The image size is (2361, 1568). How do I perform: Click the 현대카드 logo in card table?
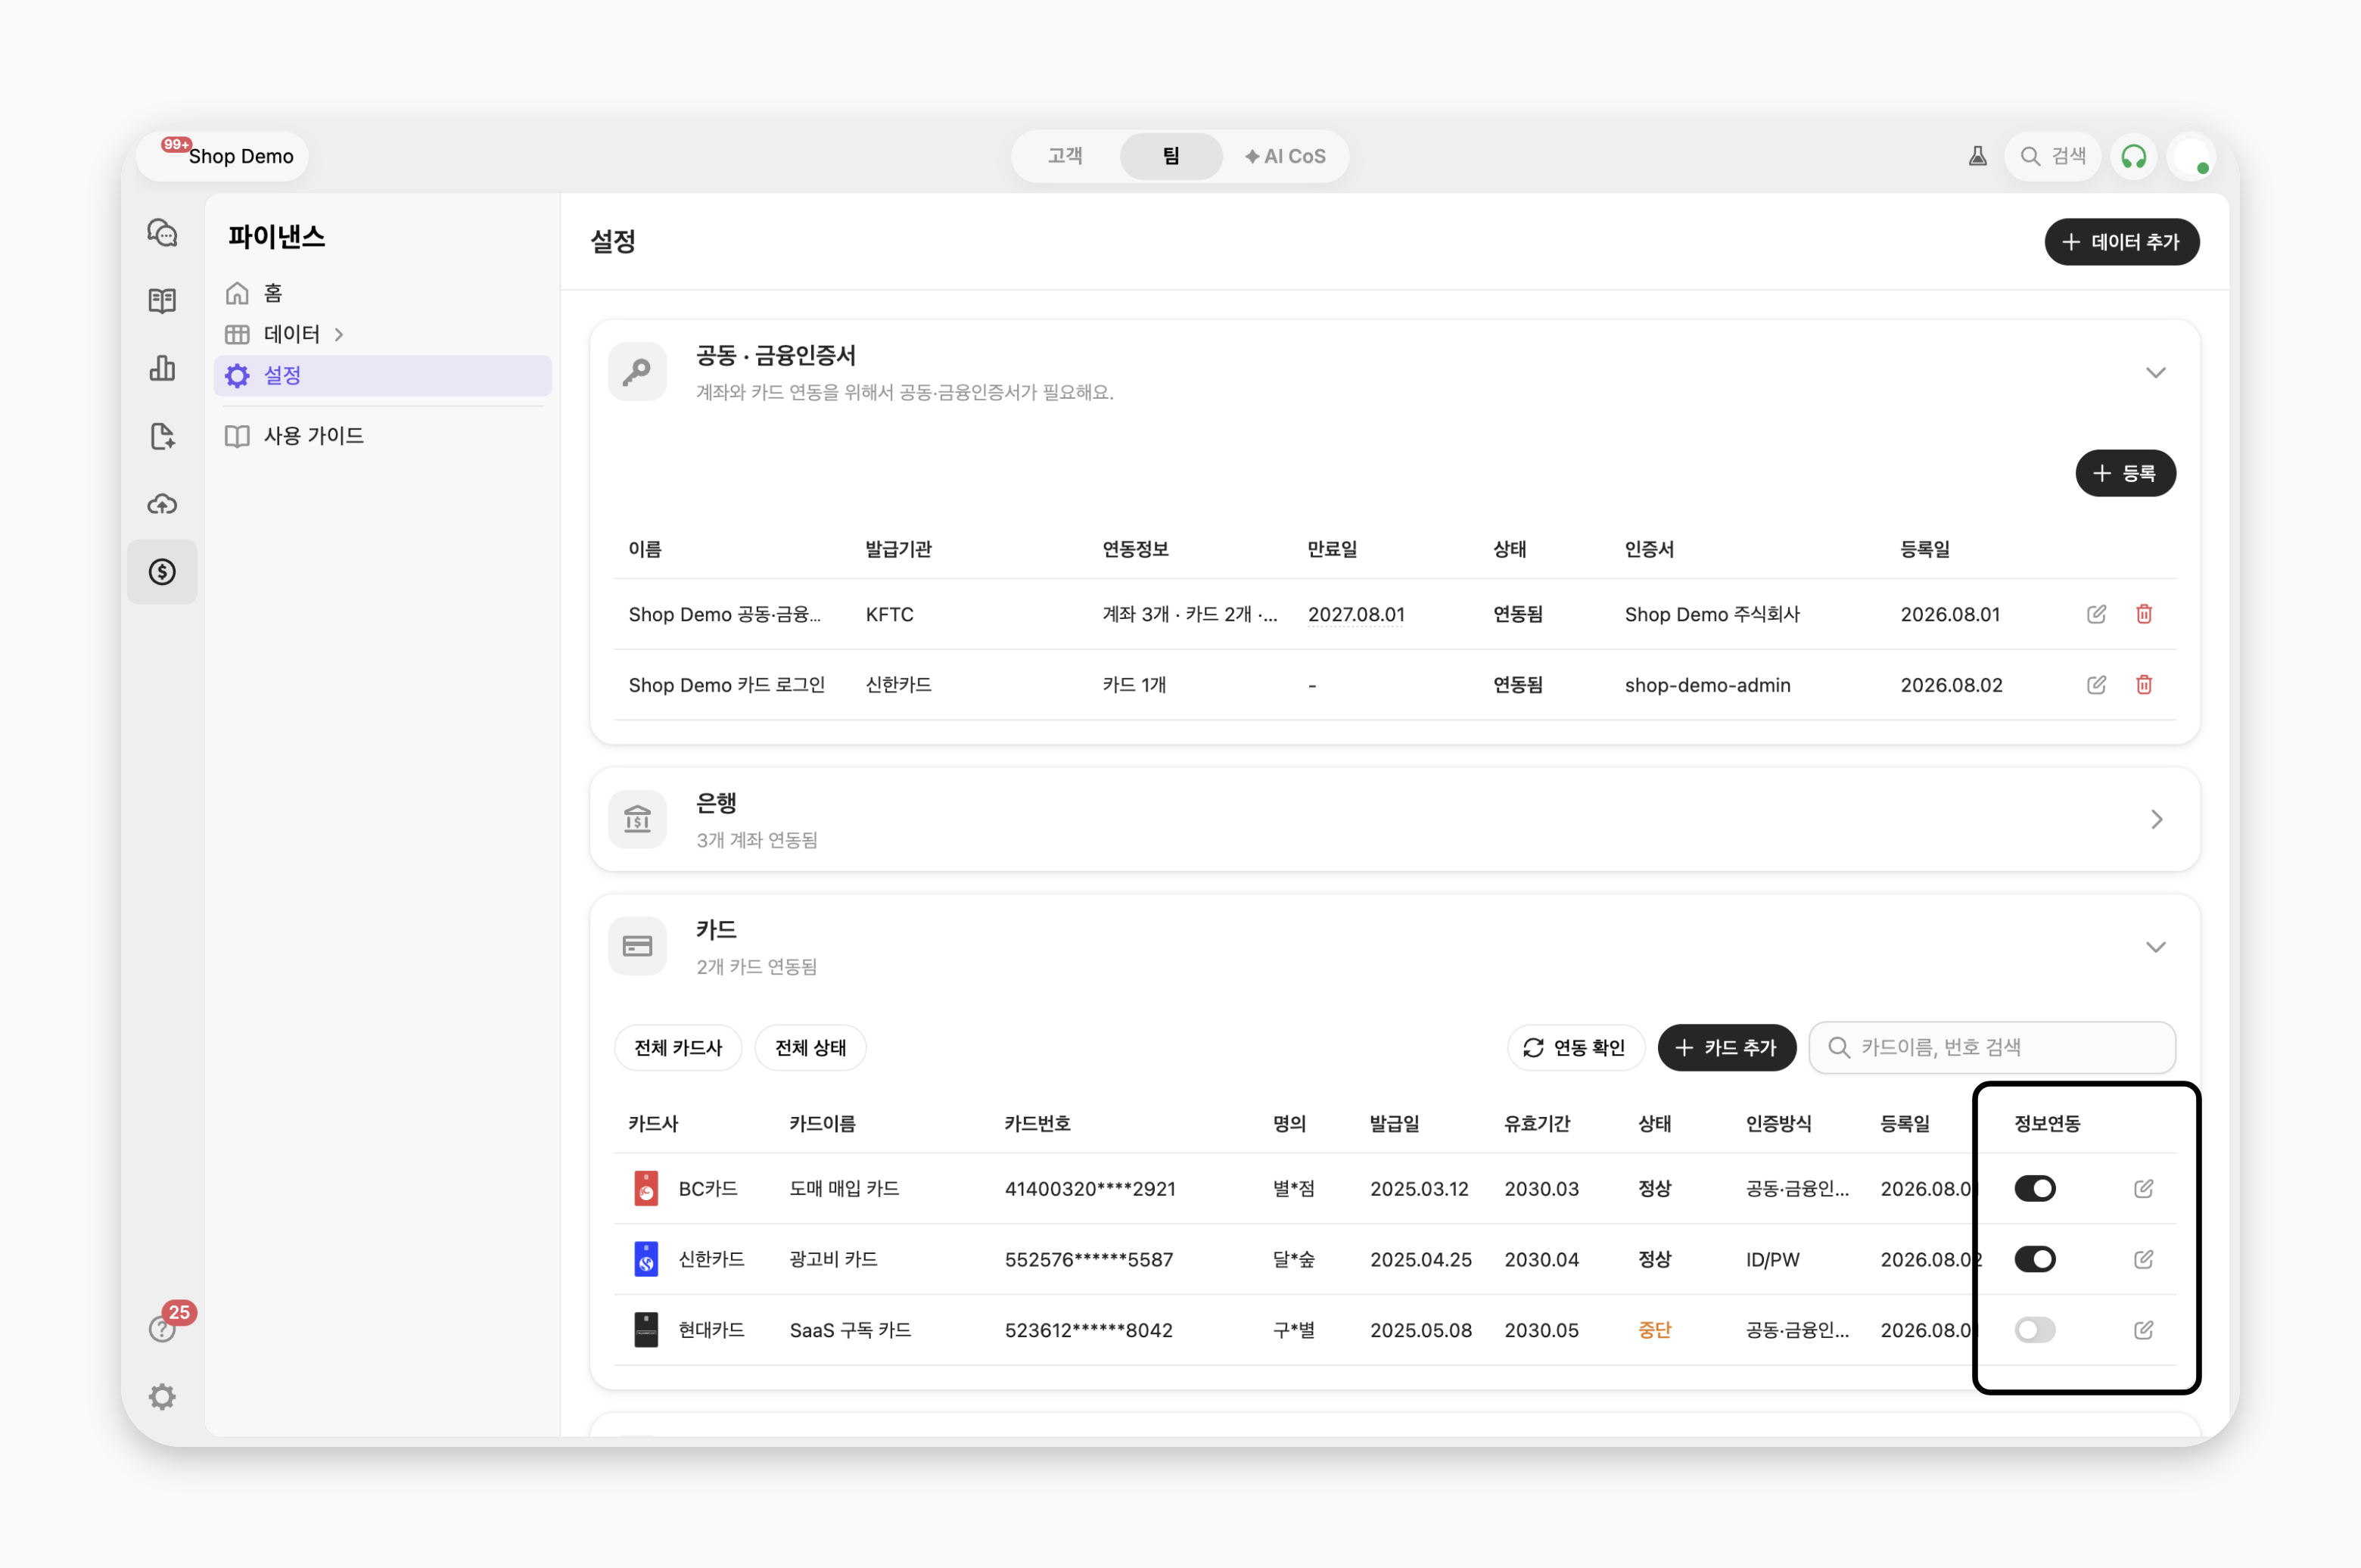pos(646,1330)
